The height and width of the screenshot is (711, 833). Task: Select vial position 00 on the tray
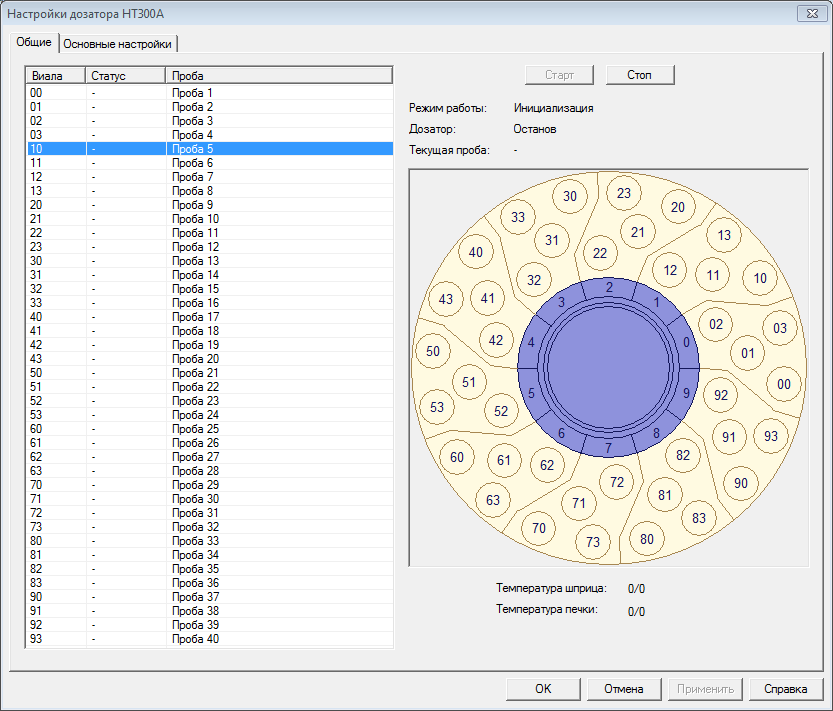pos(784,384)
